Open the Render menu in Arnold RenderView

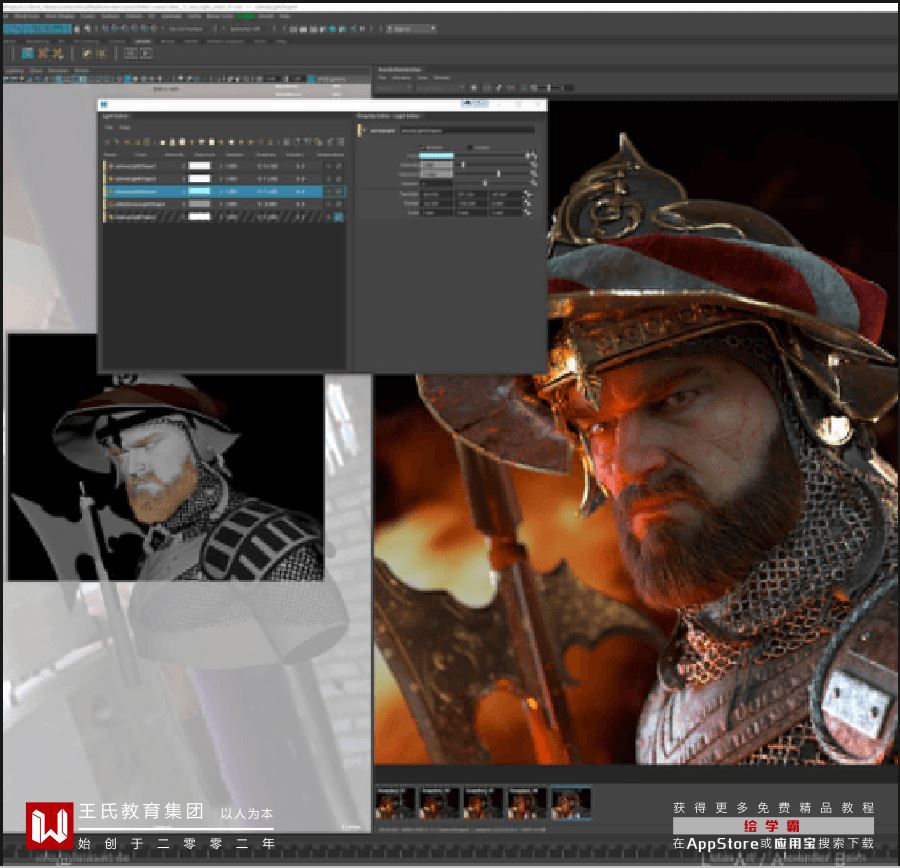coord(441,78)
